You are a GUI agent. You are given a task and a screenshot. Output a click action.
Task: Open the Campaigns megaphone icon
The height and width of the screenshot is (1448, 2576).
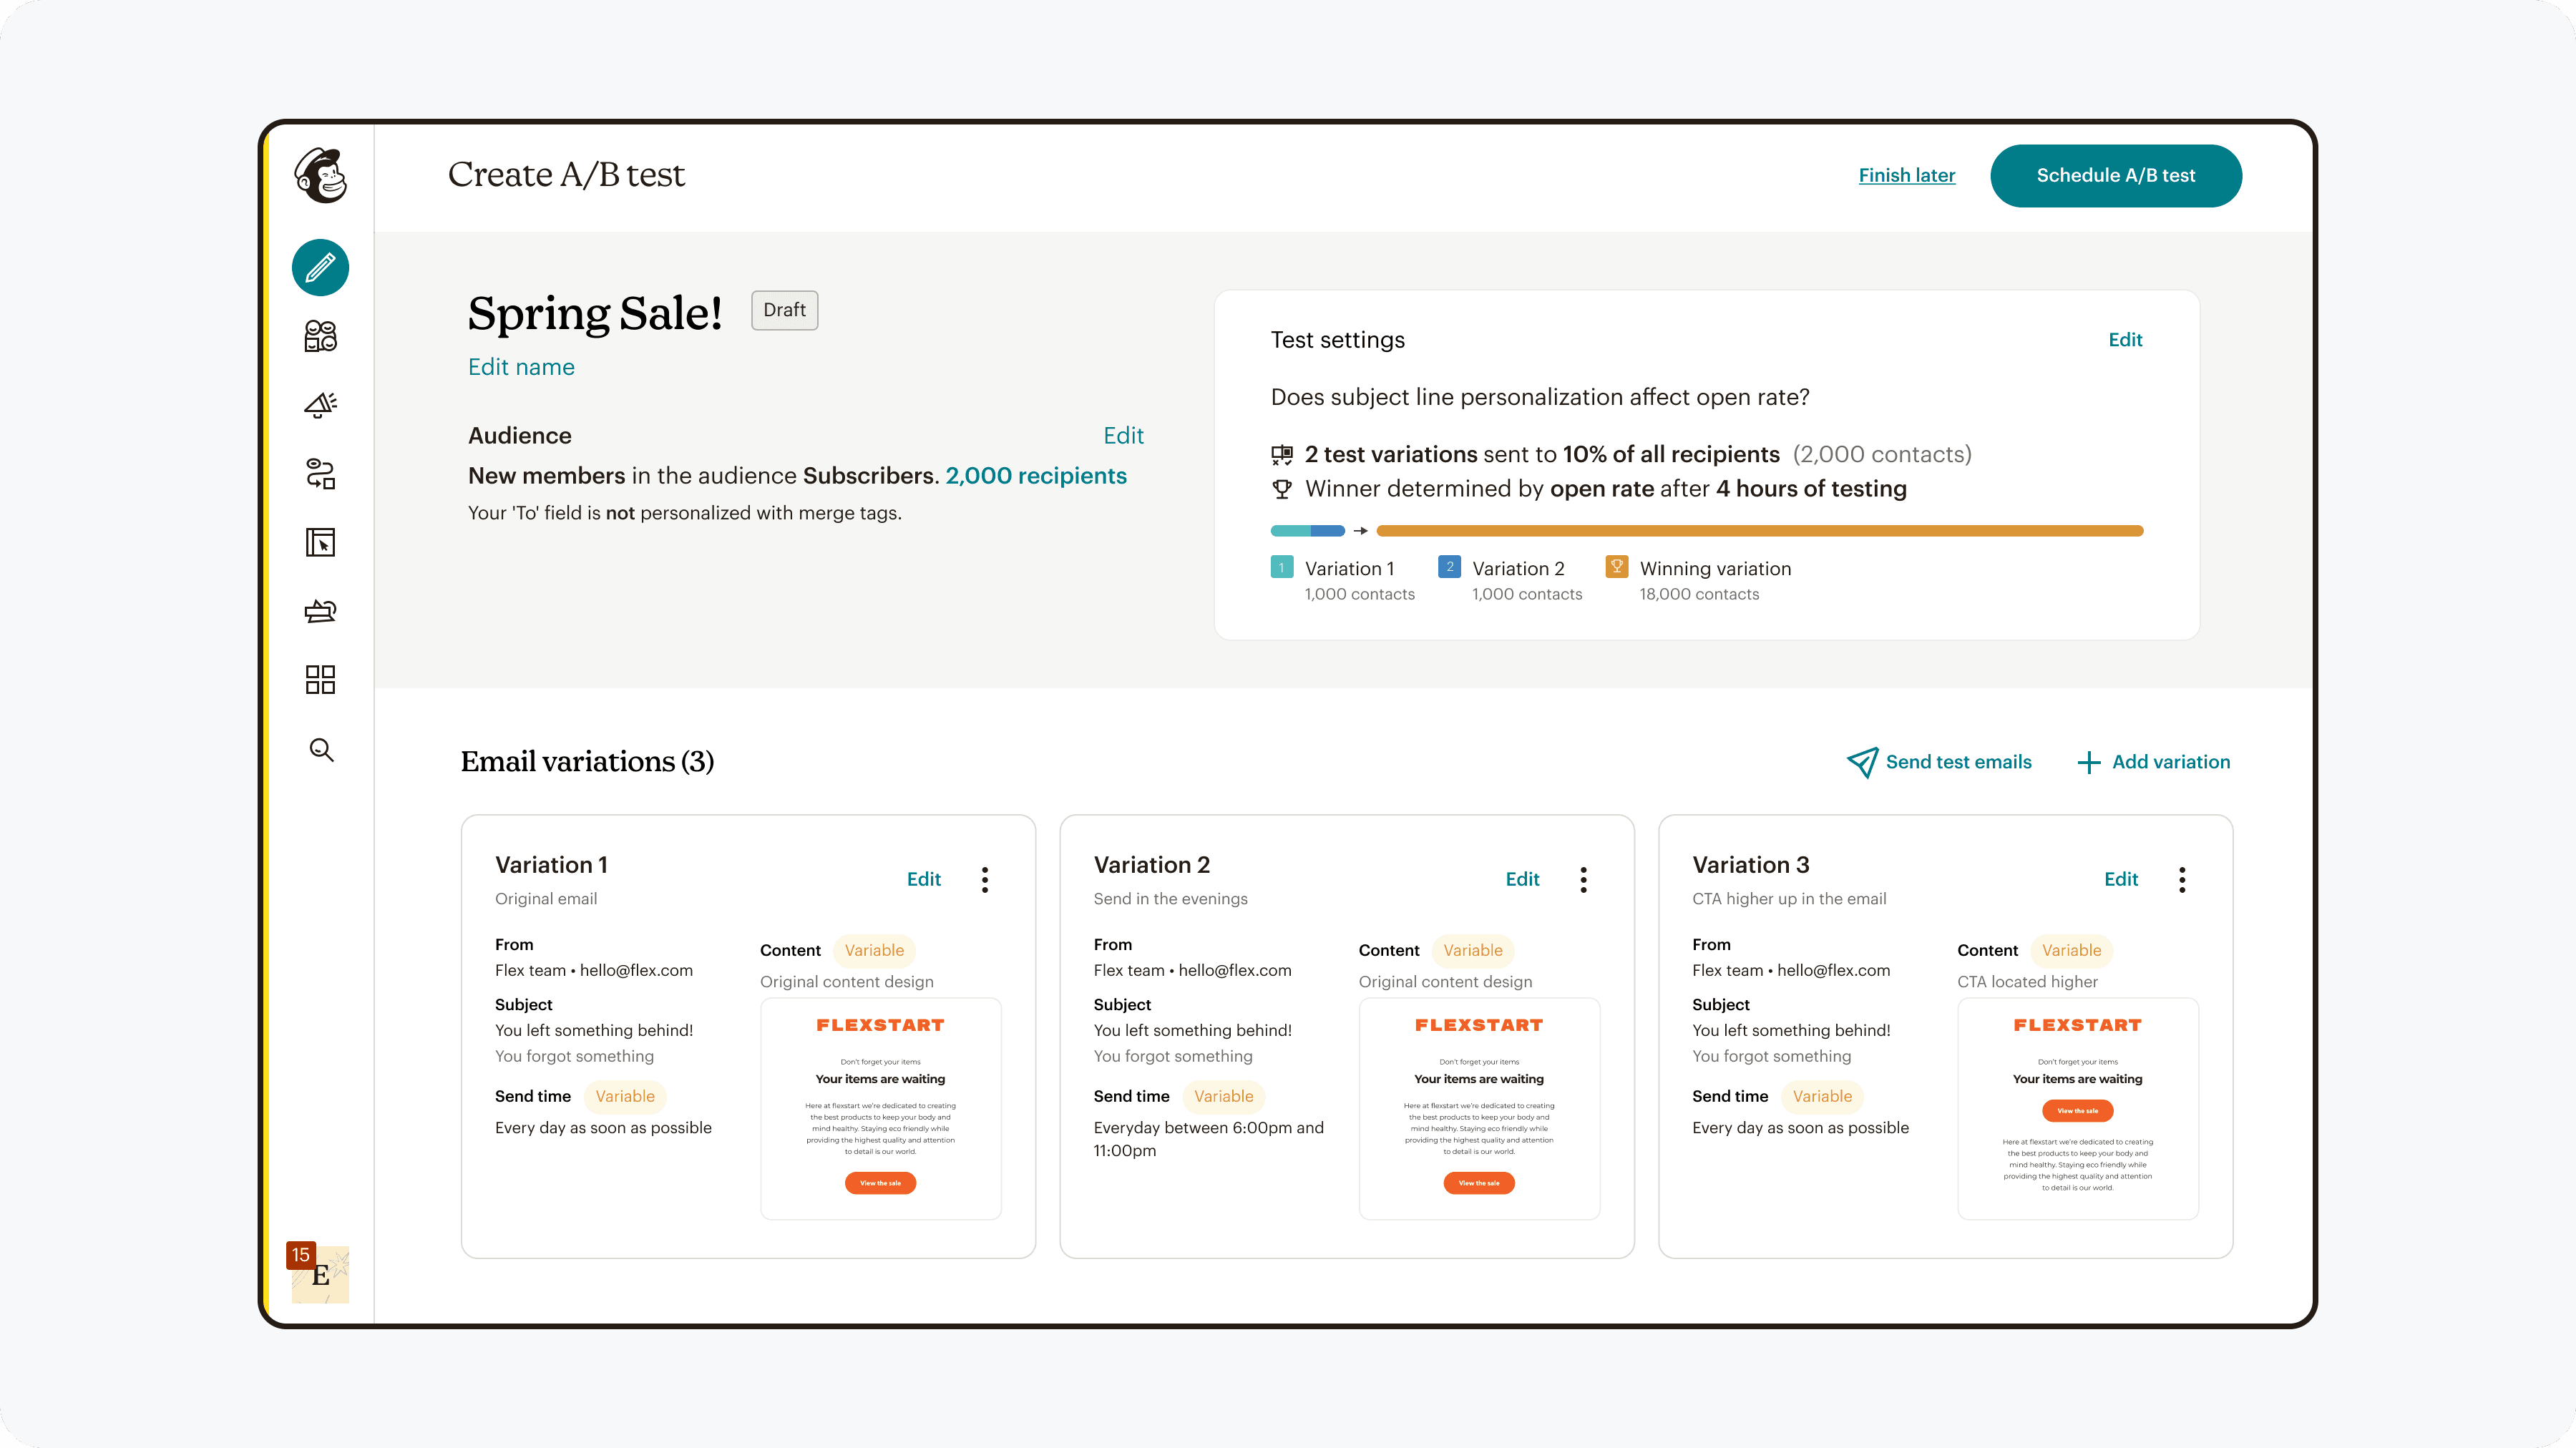pos(320,405)
